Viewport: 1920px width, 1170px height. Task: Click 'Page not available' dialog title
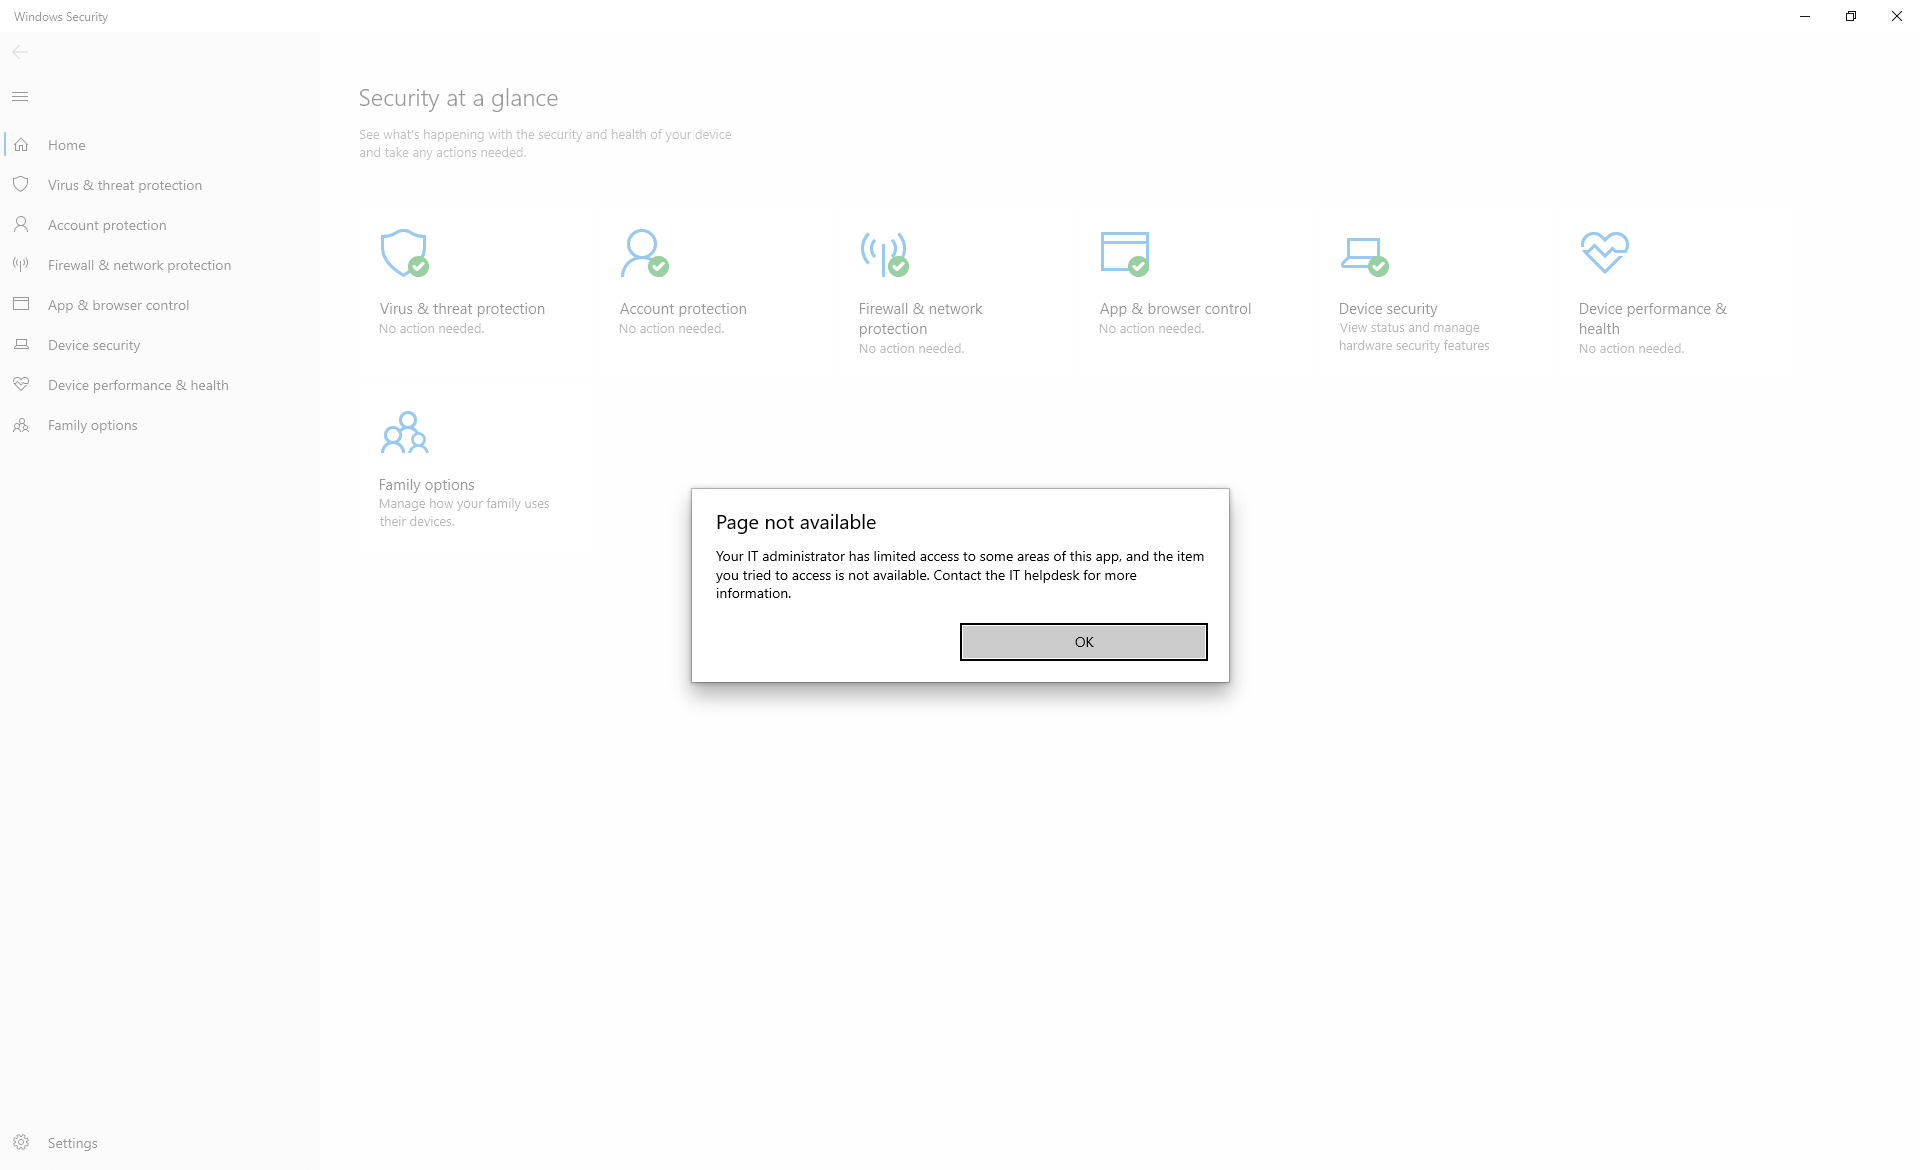(x=796, y=522)
